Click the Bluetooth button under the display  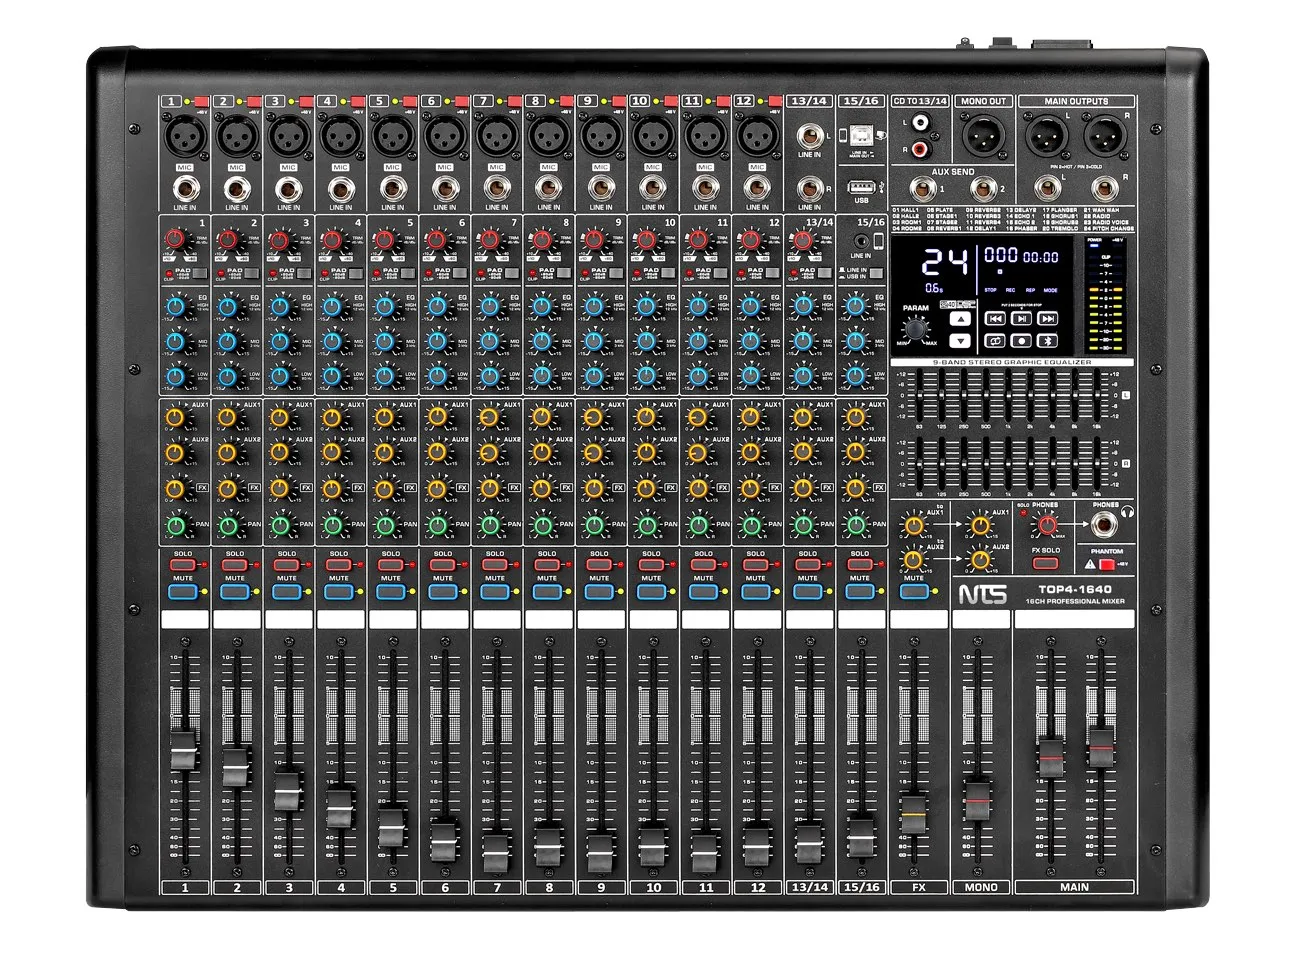(x=1047, y=341)
